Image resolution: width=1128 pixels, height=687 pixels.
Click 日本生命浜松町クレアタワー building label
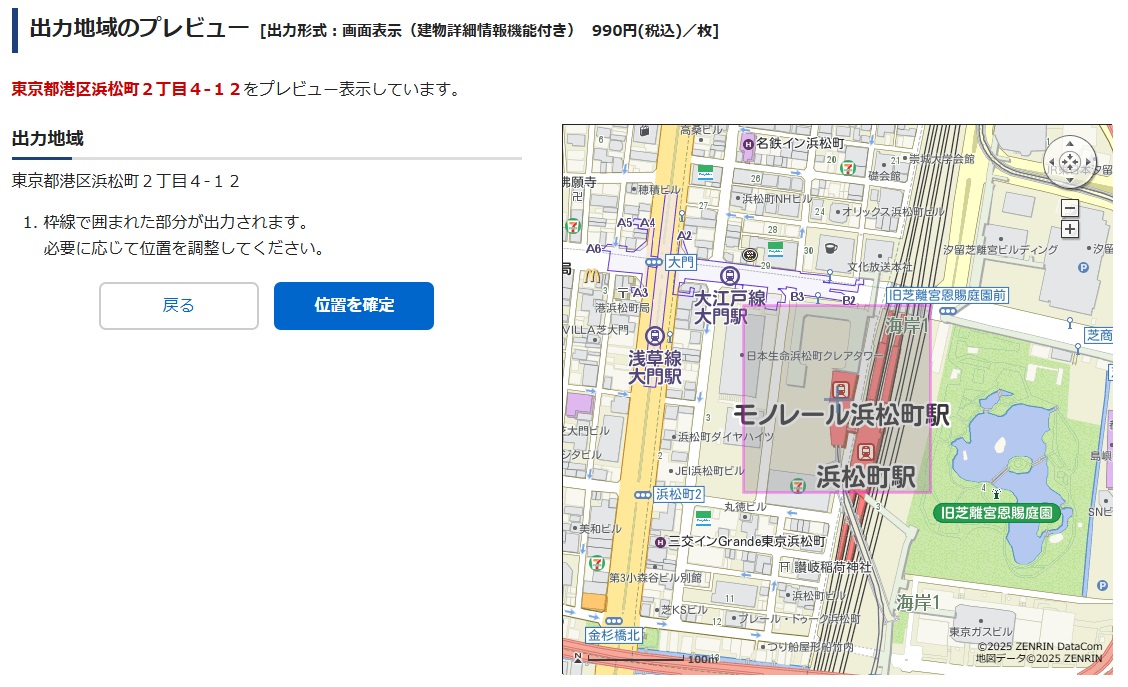(x=814, y=355)
